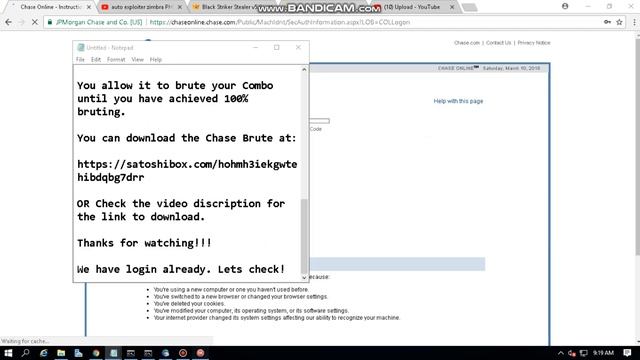Click JPMorgan Chase and Co. [US] certificate label
This screenshot has height=360, width=640.
pos(99,22)
